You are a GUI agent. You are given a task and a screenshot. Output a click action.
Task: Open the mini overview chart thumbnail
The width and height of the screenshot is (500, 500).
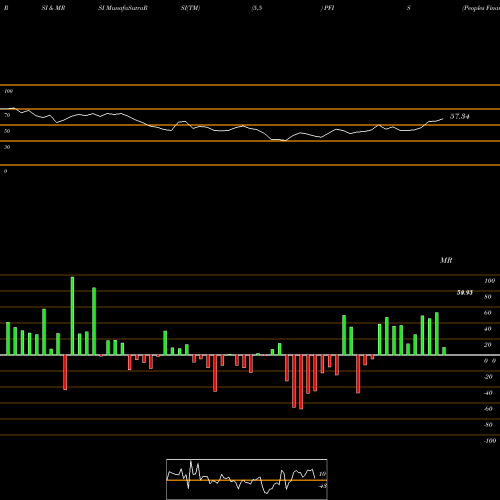point(247,479)
